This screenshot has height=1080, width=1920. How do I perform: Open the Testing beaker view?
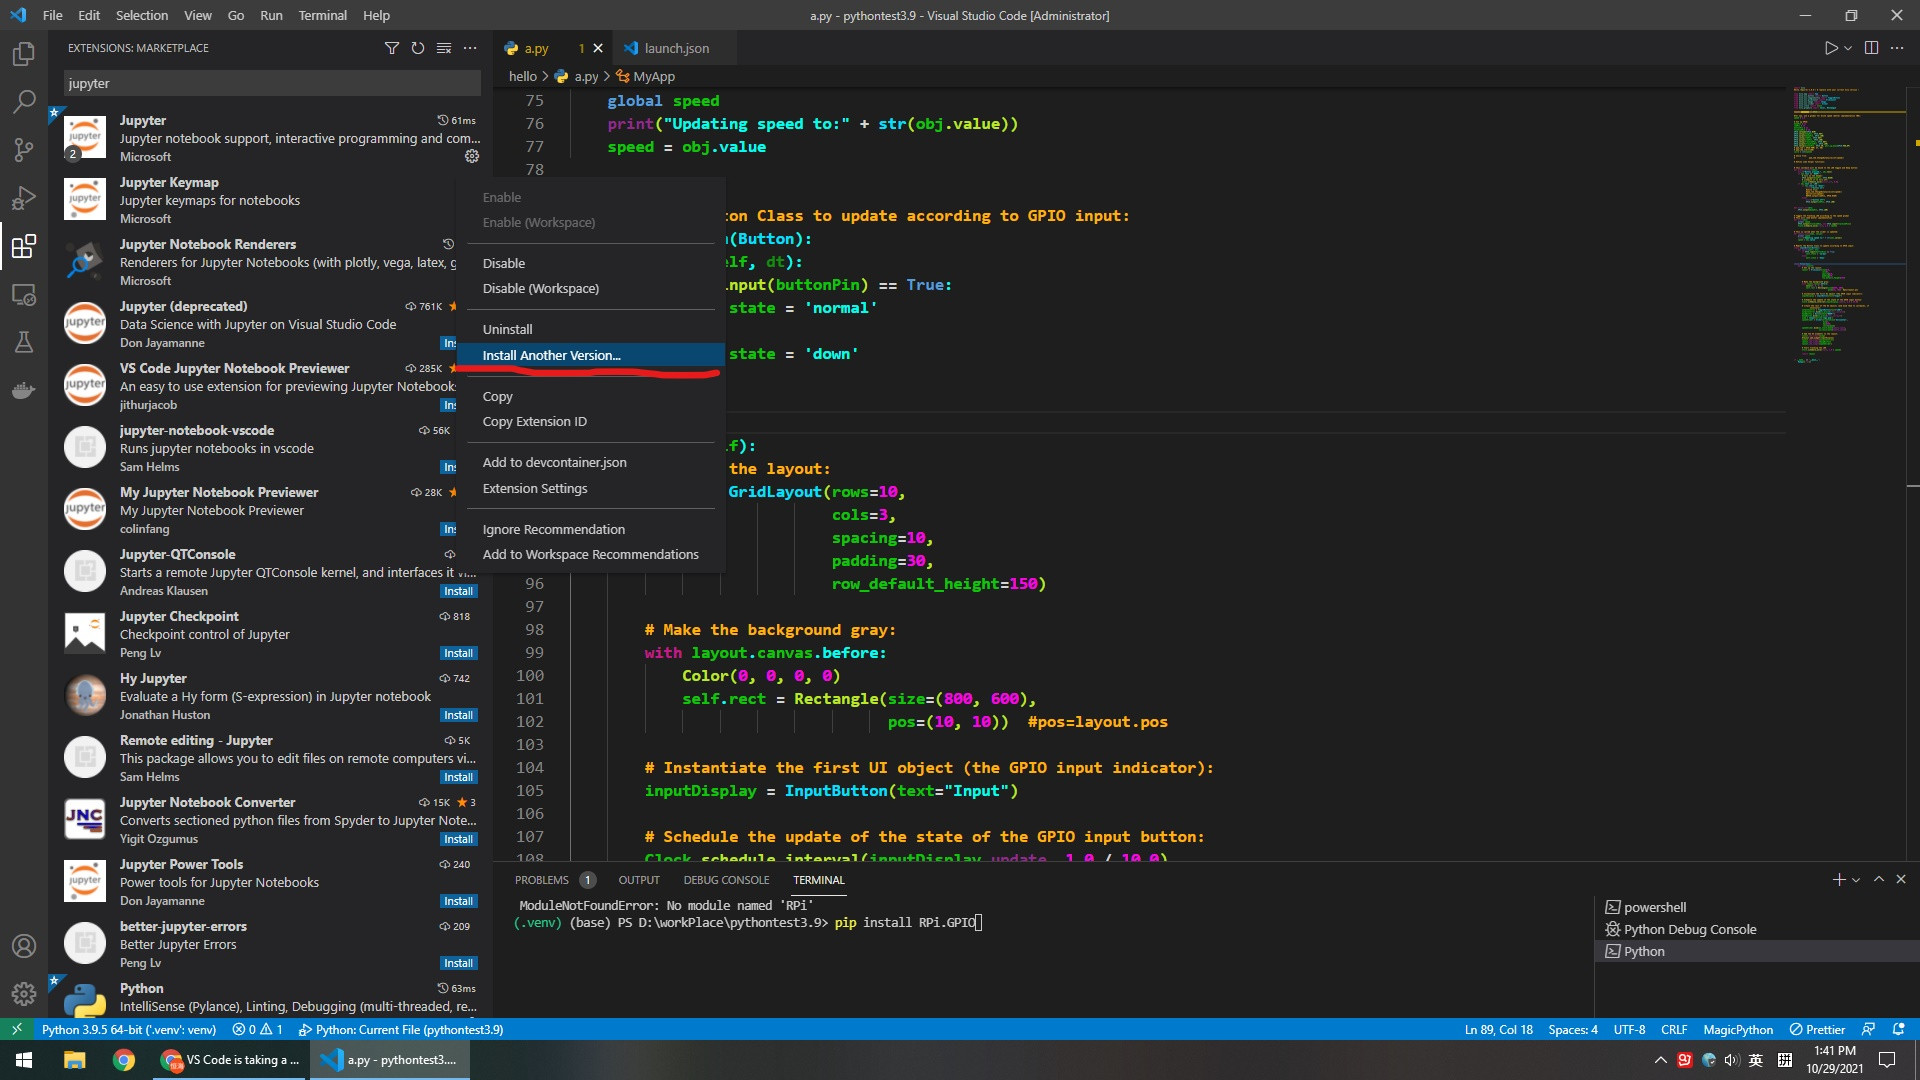(x=24, y=342)
